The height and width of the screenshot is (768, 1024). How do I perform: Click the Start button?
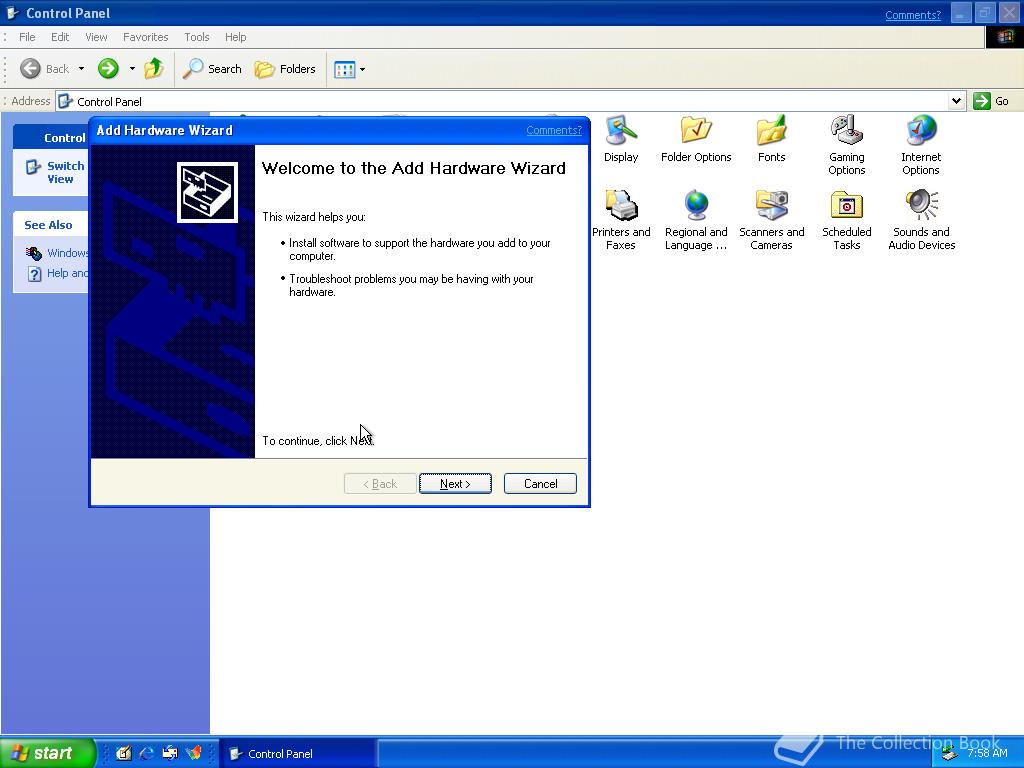47,753
